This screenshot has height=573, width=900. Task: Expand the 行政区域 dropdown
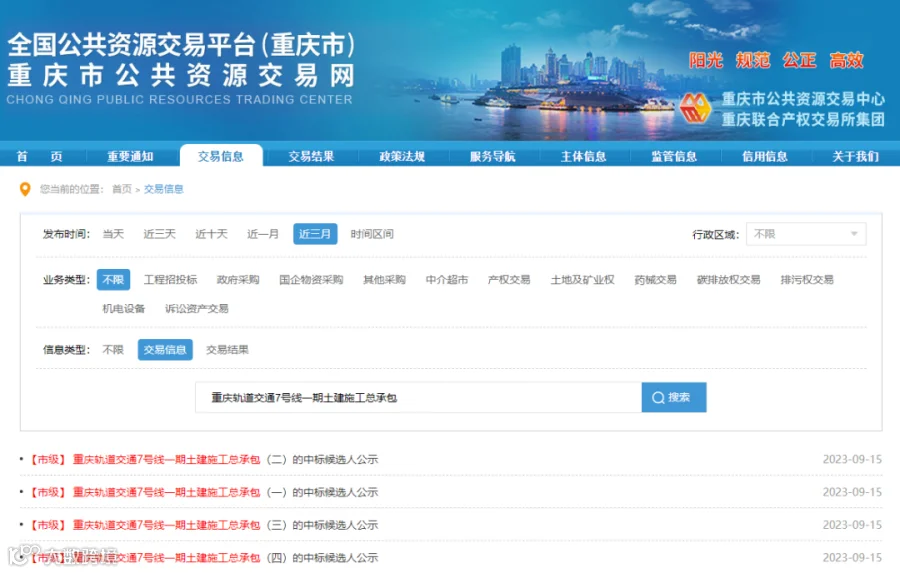(x=806, y=234)
